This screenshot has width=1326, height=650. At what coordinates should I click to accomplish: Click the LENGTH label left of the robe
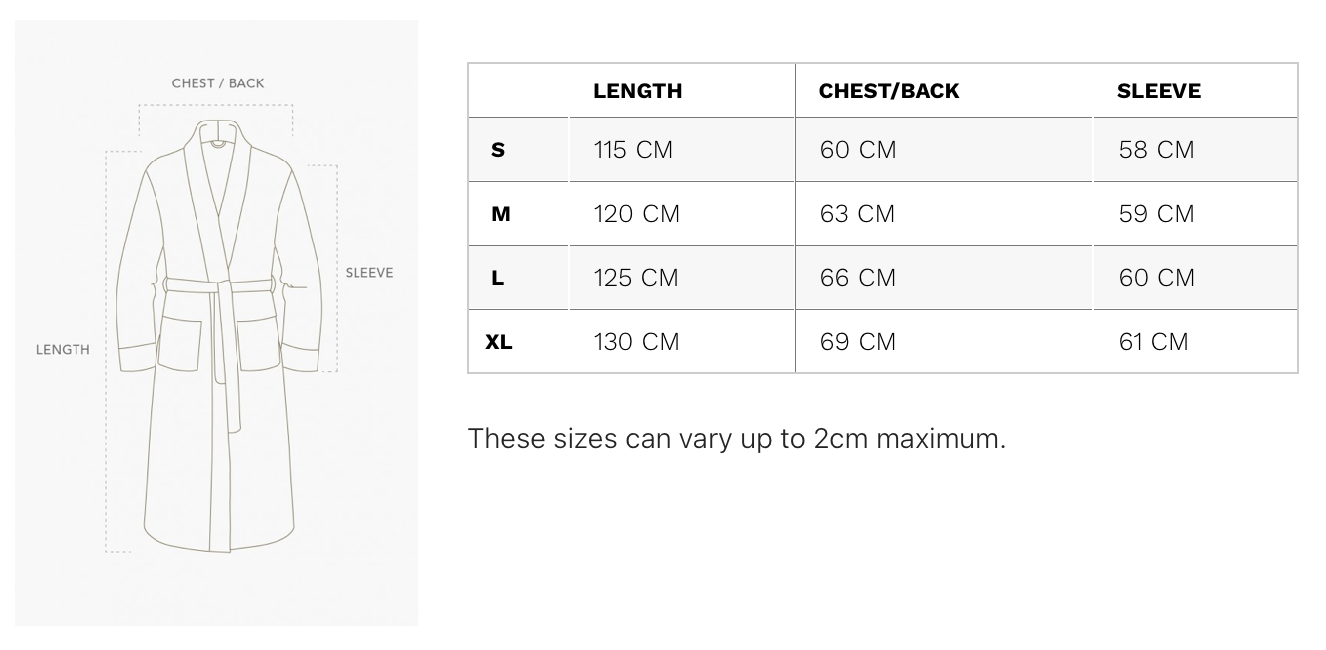click(x=63, y=349)
